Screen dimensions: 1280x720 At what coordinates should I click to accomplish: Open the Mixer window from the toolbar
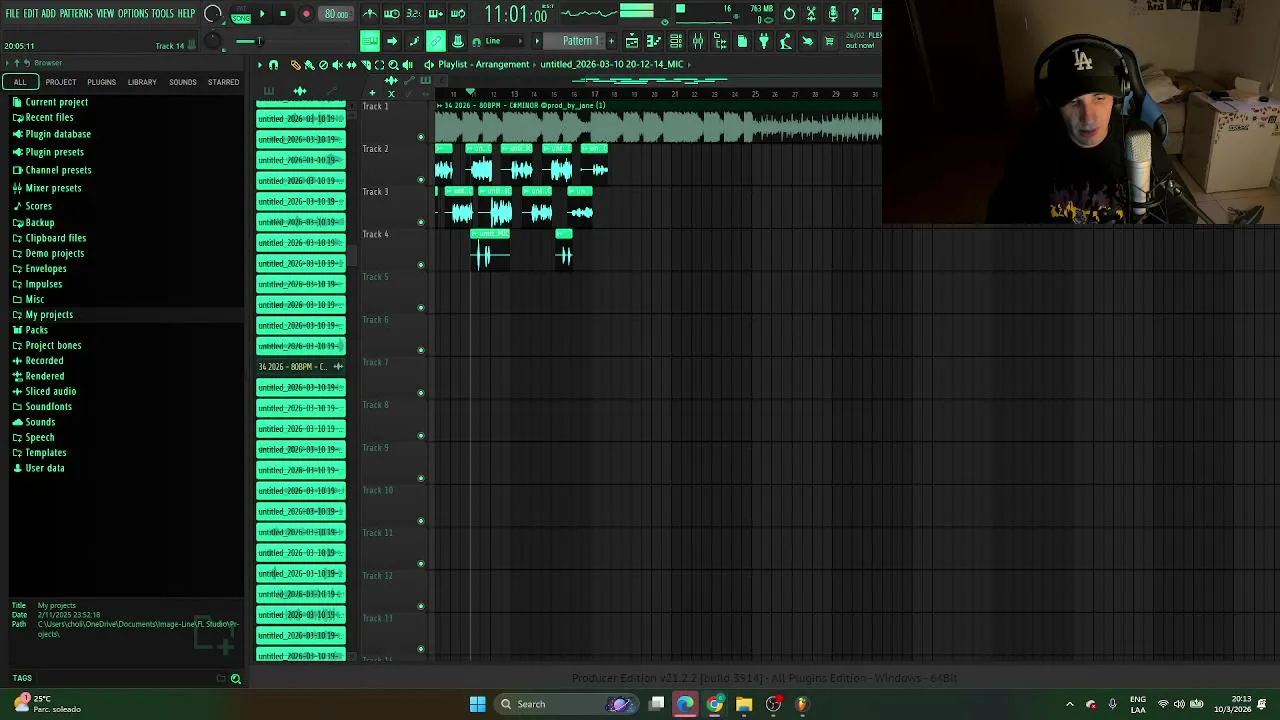click(698, 41)
